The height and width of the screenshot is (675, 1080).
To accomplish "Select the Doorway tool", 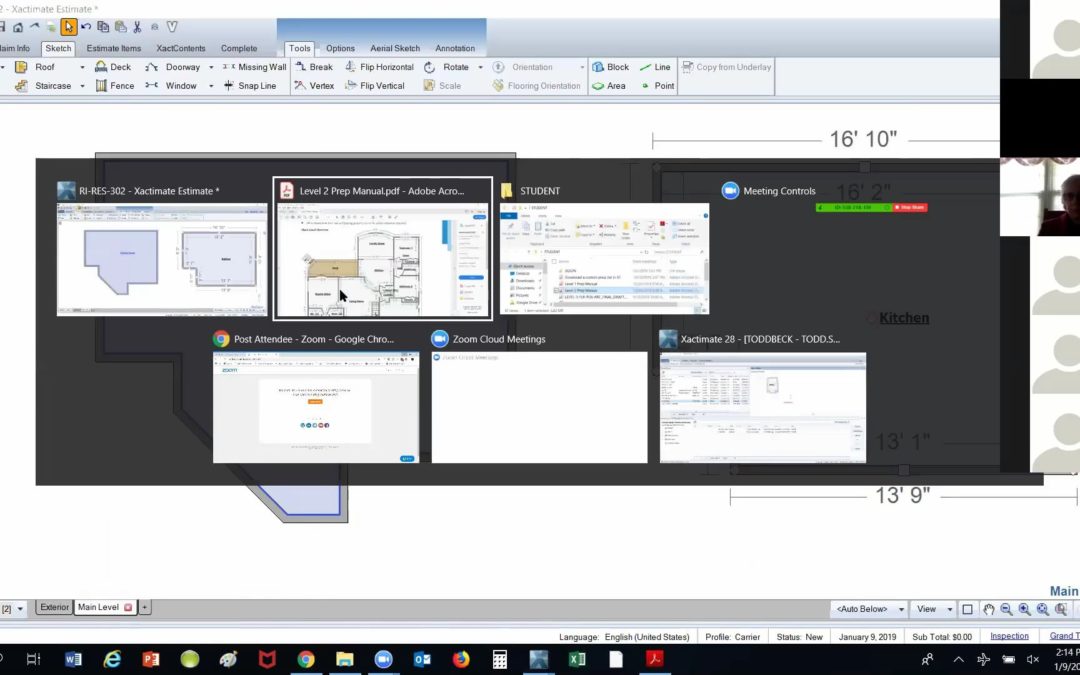I will tap(173, 67).
